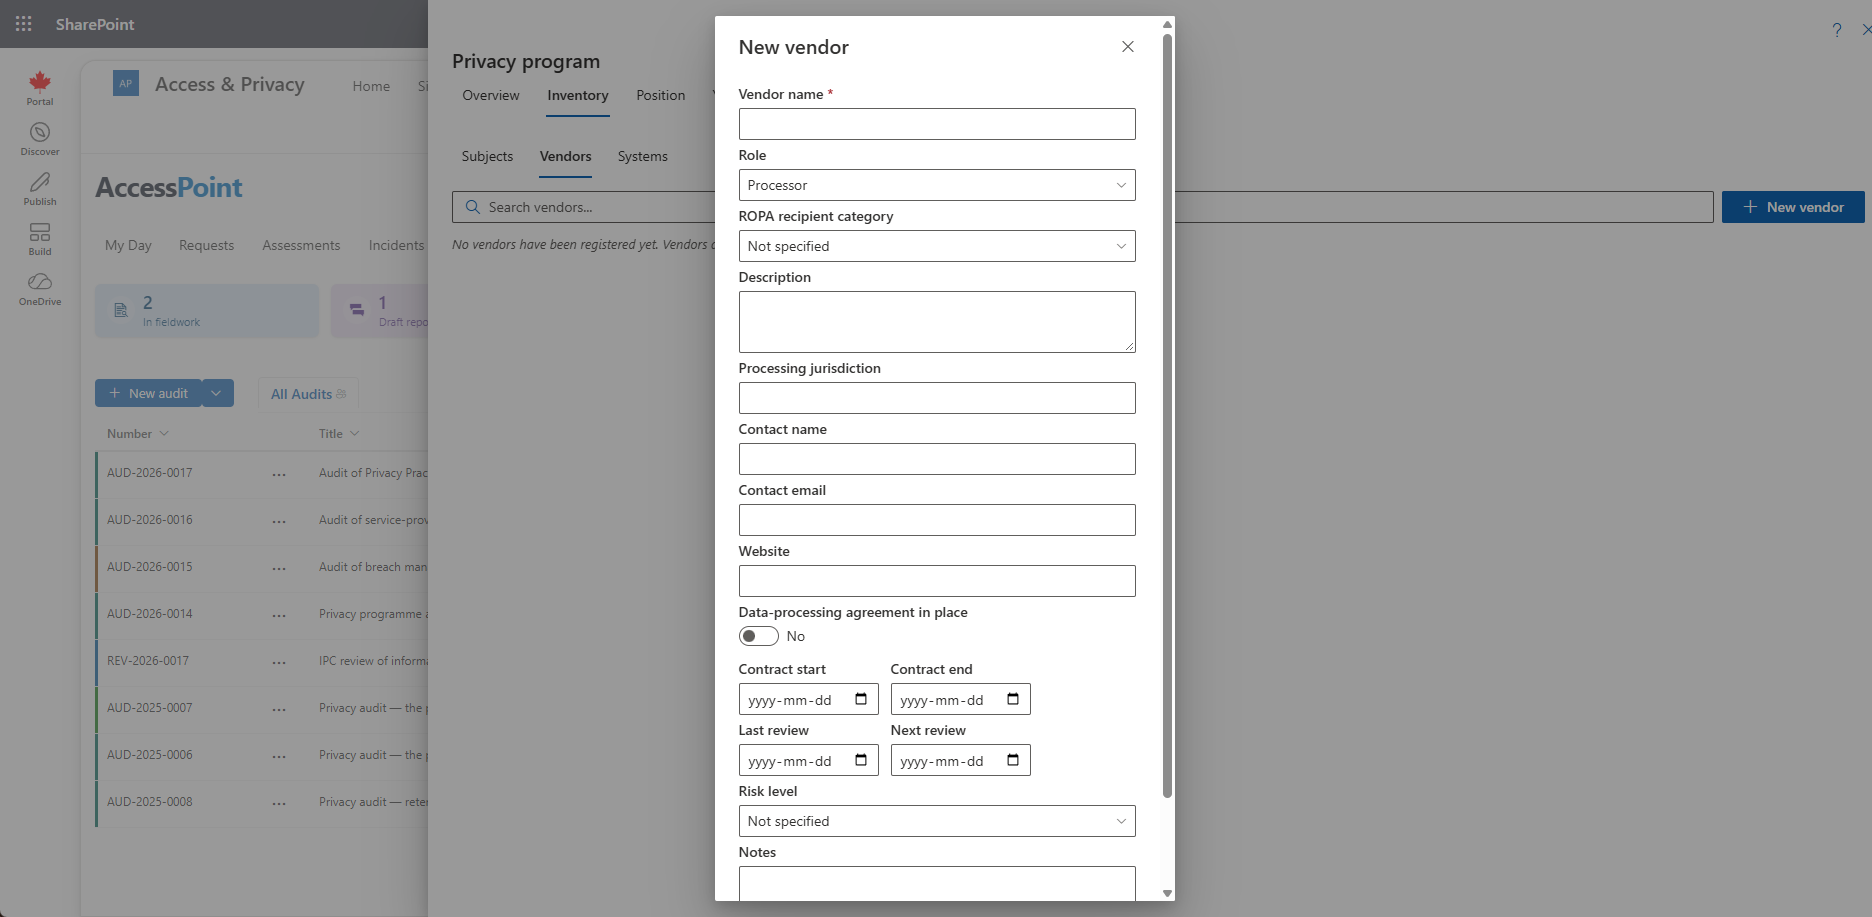This screenshot has width=1872, height=917.
Task: Close the New vendor dialog
Action: click(x=1128, y=47)
